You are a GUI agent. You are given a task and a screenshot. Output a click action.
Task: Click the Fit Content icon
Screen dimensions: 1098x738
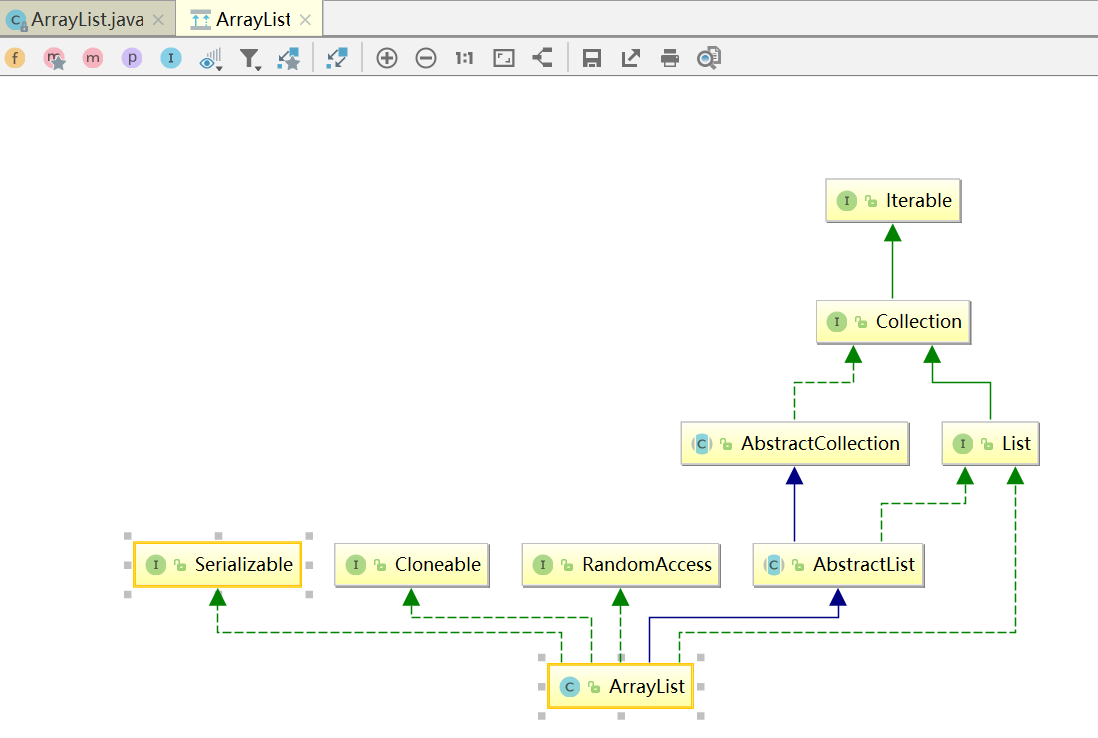(504, 58)
